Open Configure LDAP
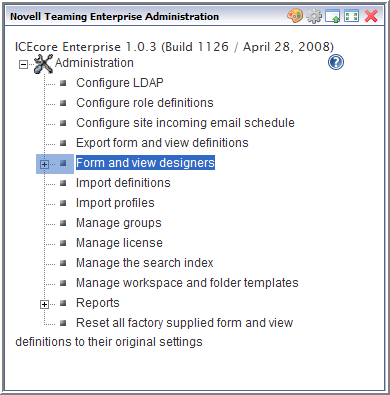This screenshot has height=395, width=390. (120, 83)
